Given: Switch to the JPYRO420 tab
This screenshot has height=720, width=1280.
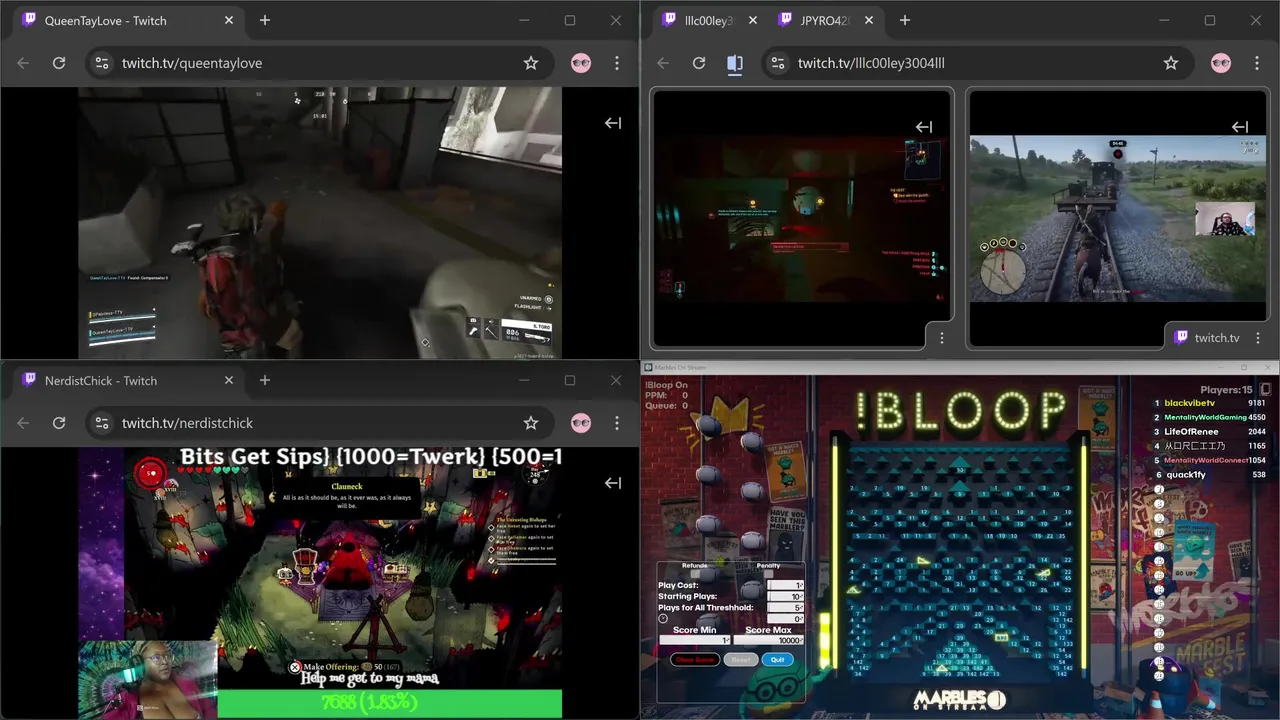Looking at the screenshot, I should [x=825, y=20].
